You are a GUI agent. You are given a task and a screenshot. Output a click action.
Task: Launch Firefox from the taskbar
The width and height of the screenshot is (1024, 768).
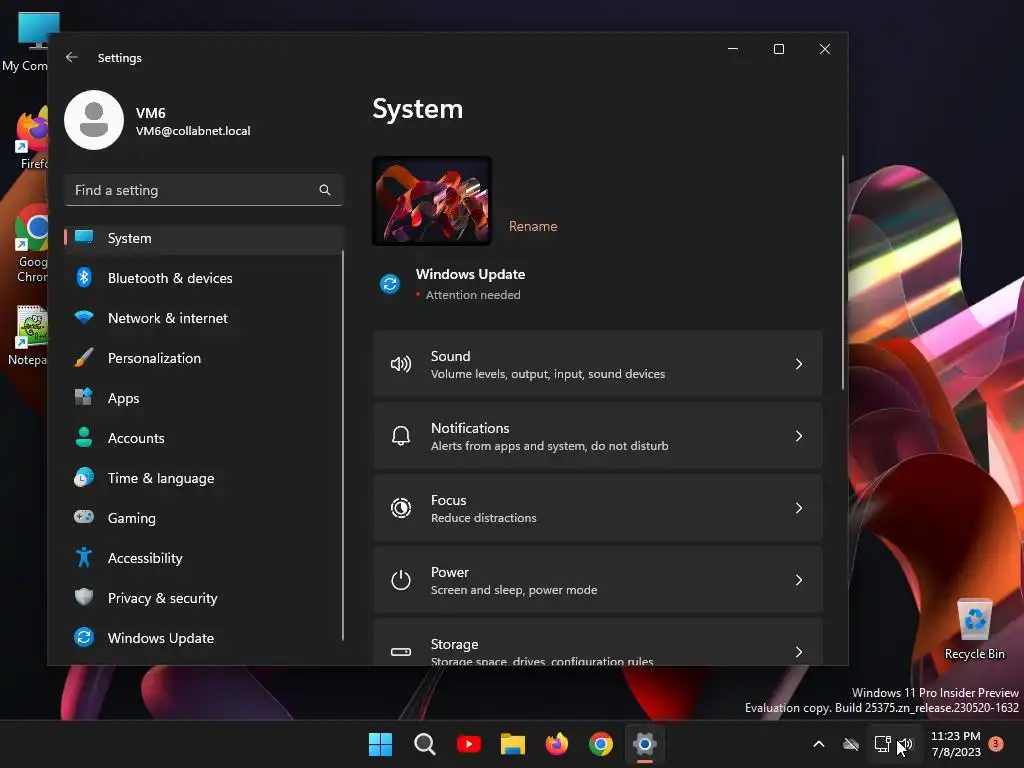point(557,744)
